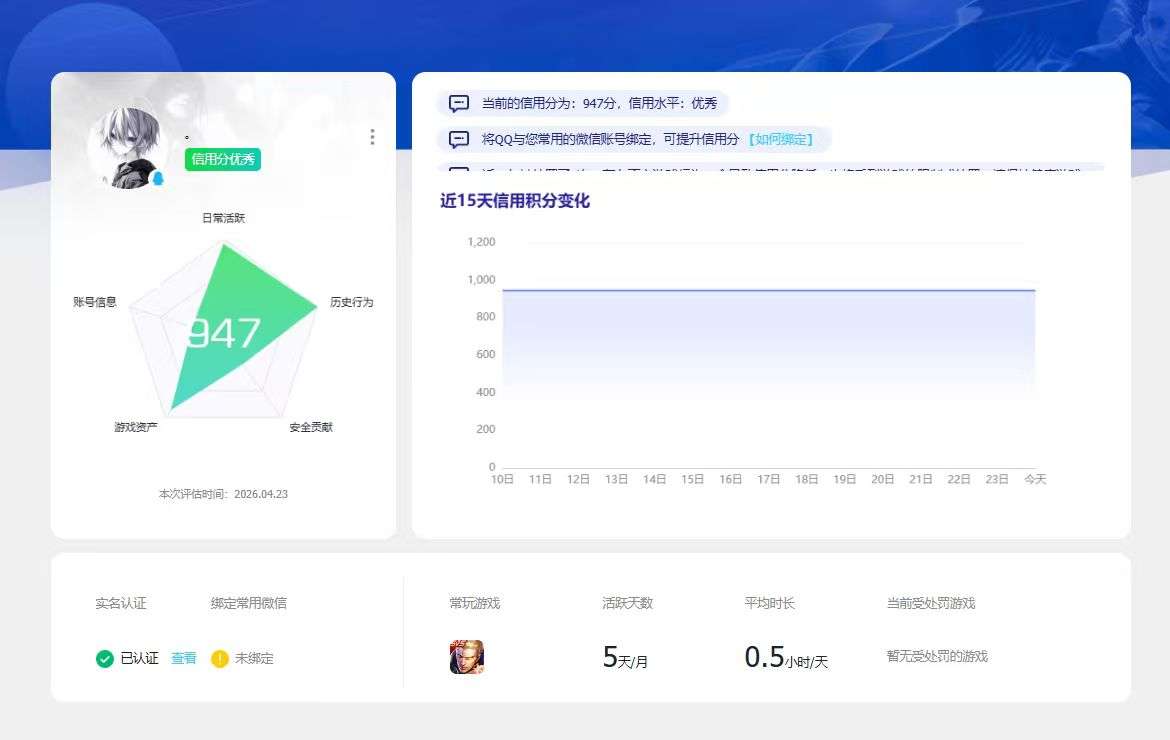Open the 查看 link beside 已认证

coord(184,658)
